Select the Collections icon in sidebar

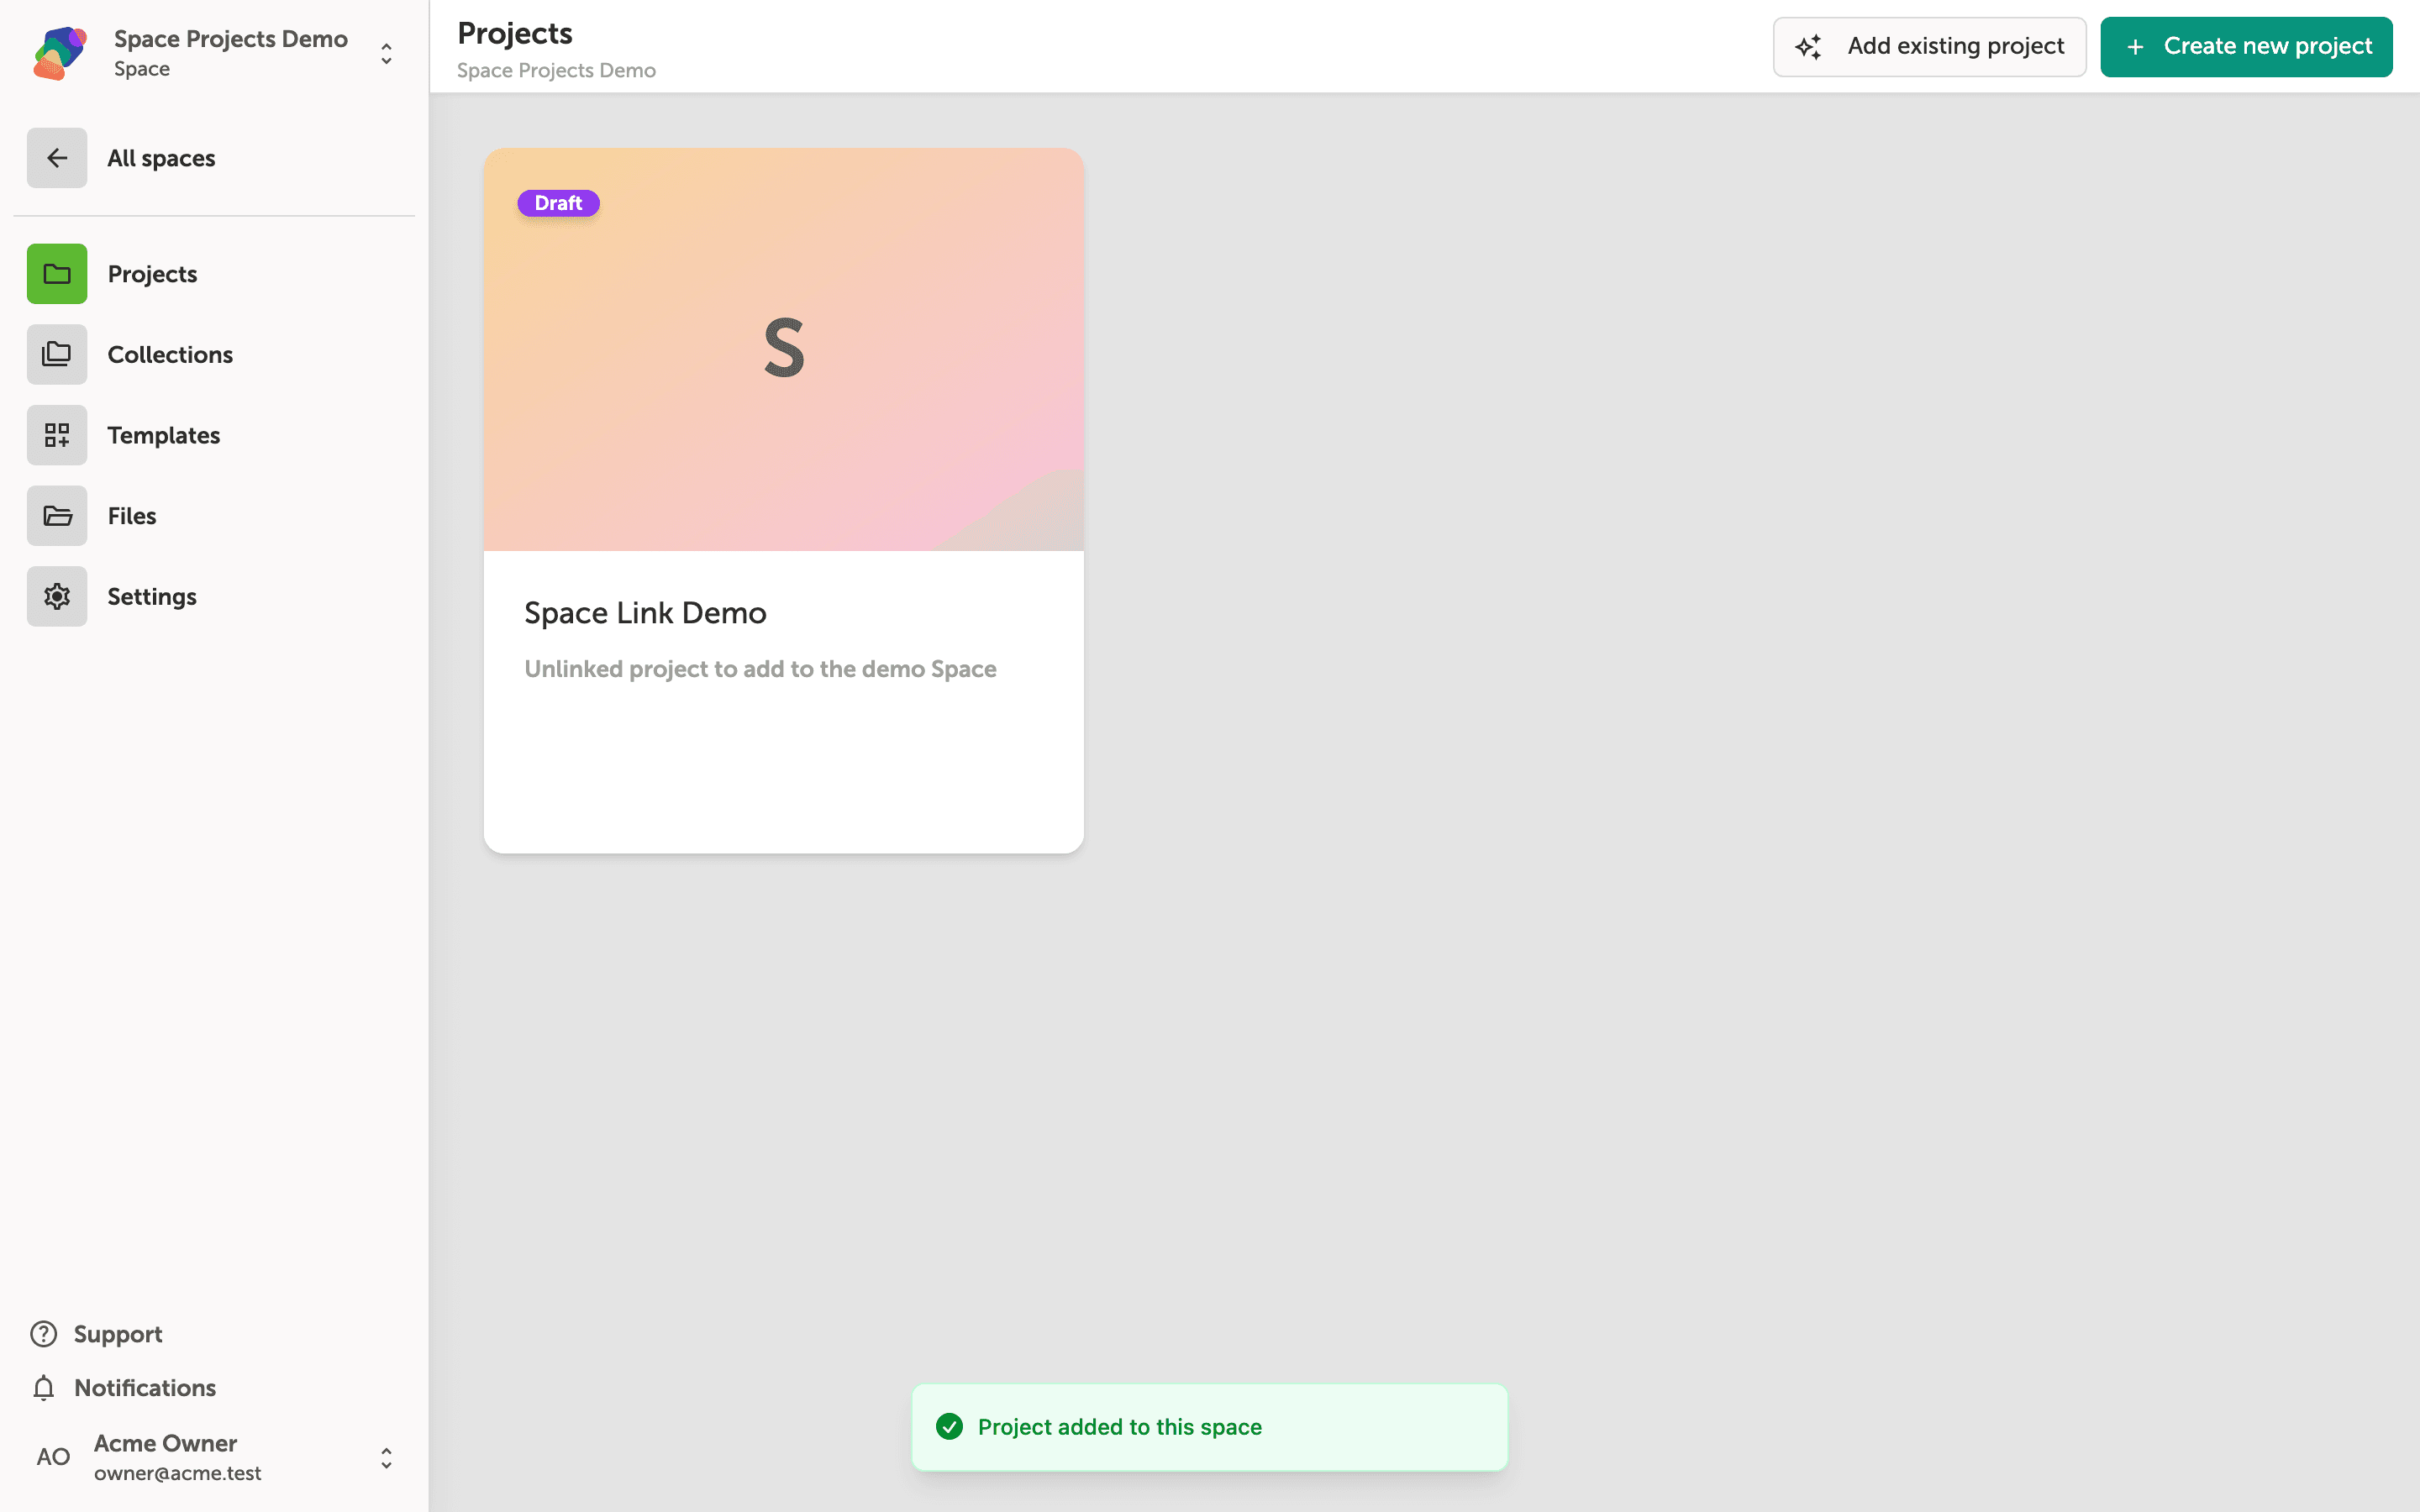point(57,354)
